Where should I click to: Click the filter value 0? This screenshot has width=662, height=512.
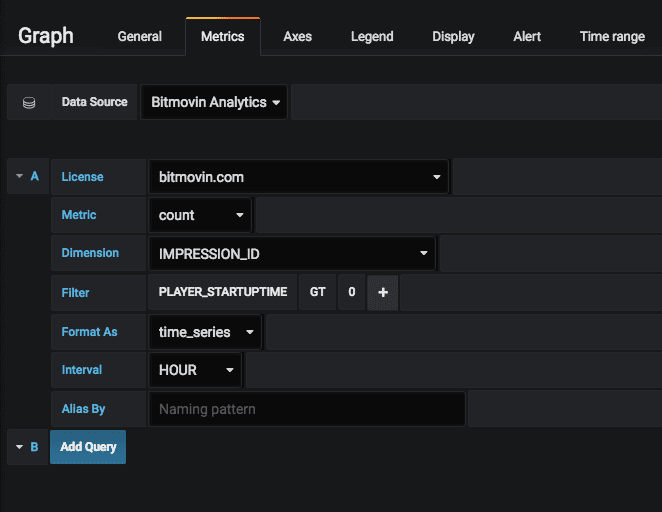point(352,292)
